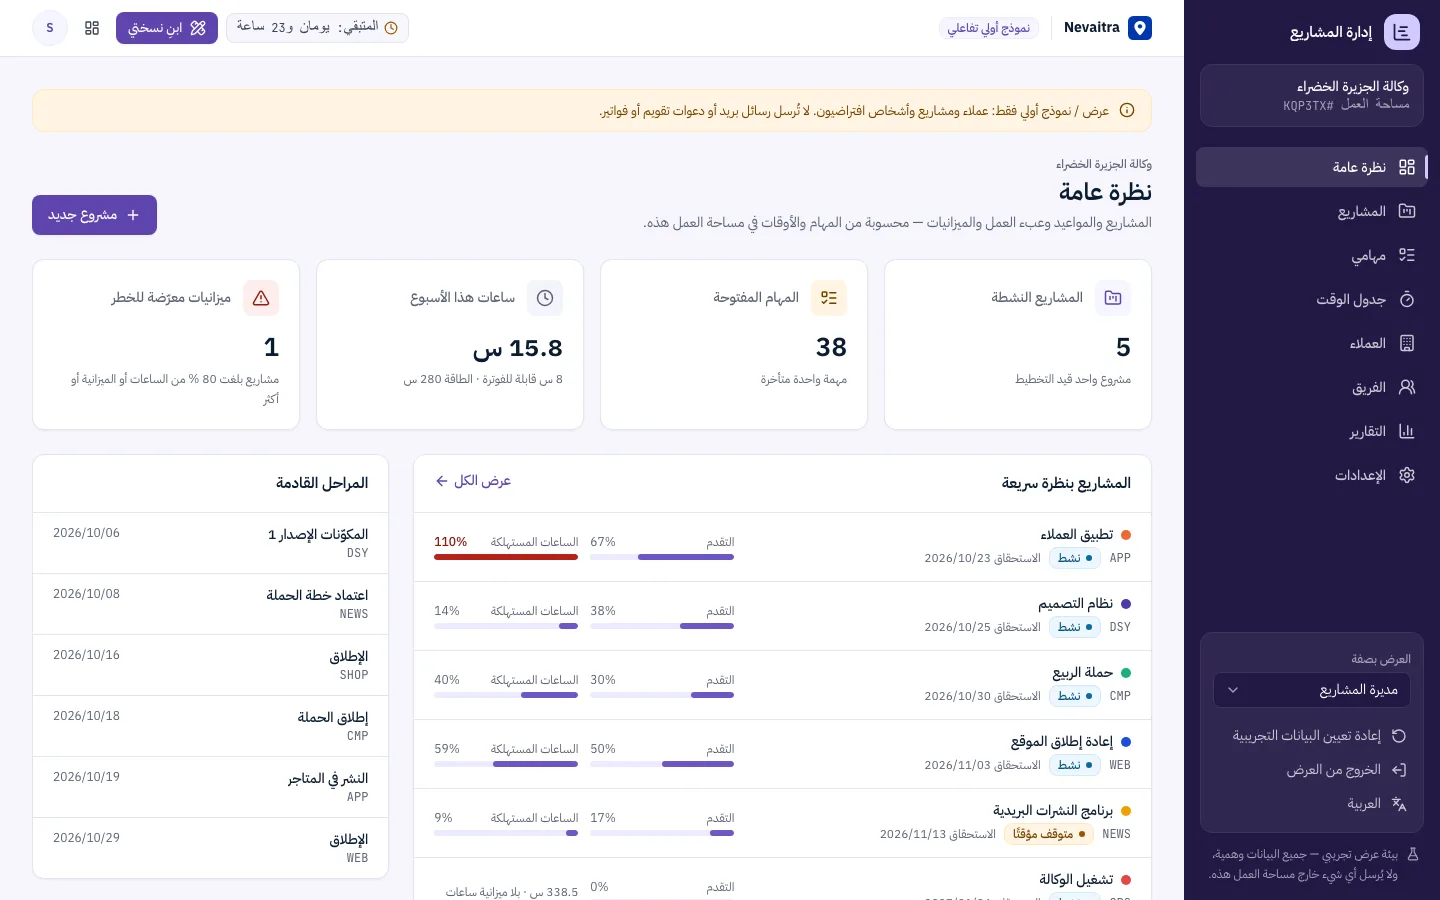Click إعادة تعيين البيانات التجريبية reset button
The height and width of the screenshot is (900, 1440).
pos(1311,736)
